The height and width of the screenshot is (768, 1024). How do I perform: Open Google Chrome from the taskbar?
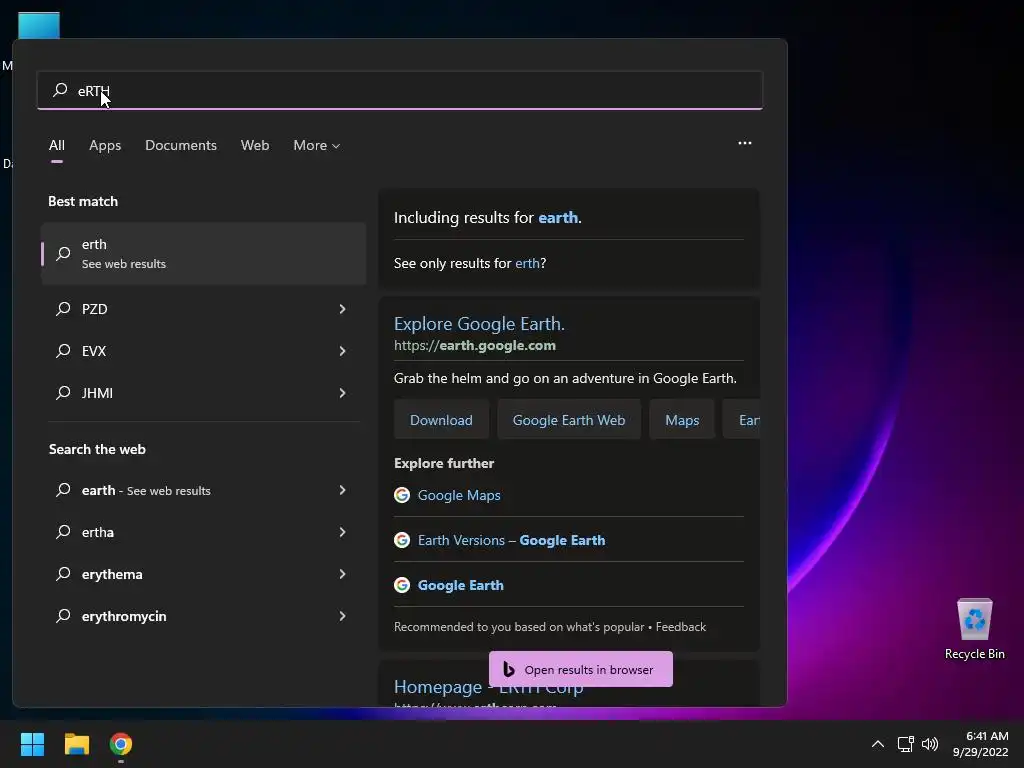pos(121,744)
